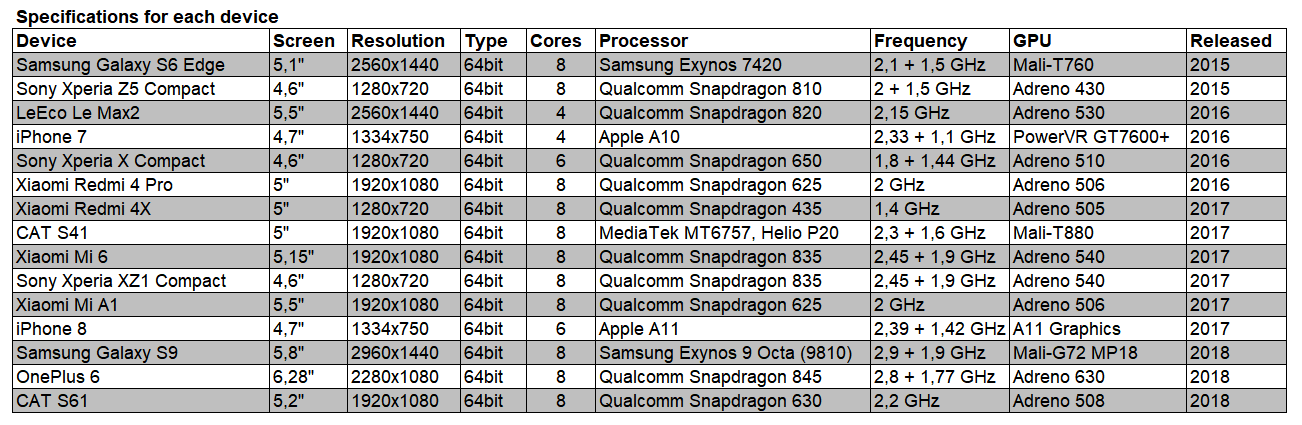Select the MediaTek MT6757, Helio P20 cell
This screenshot has height=425, width=1302.
point(733,233)
